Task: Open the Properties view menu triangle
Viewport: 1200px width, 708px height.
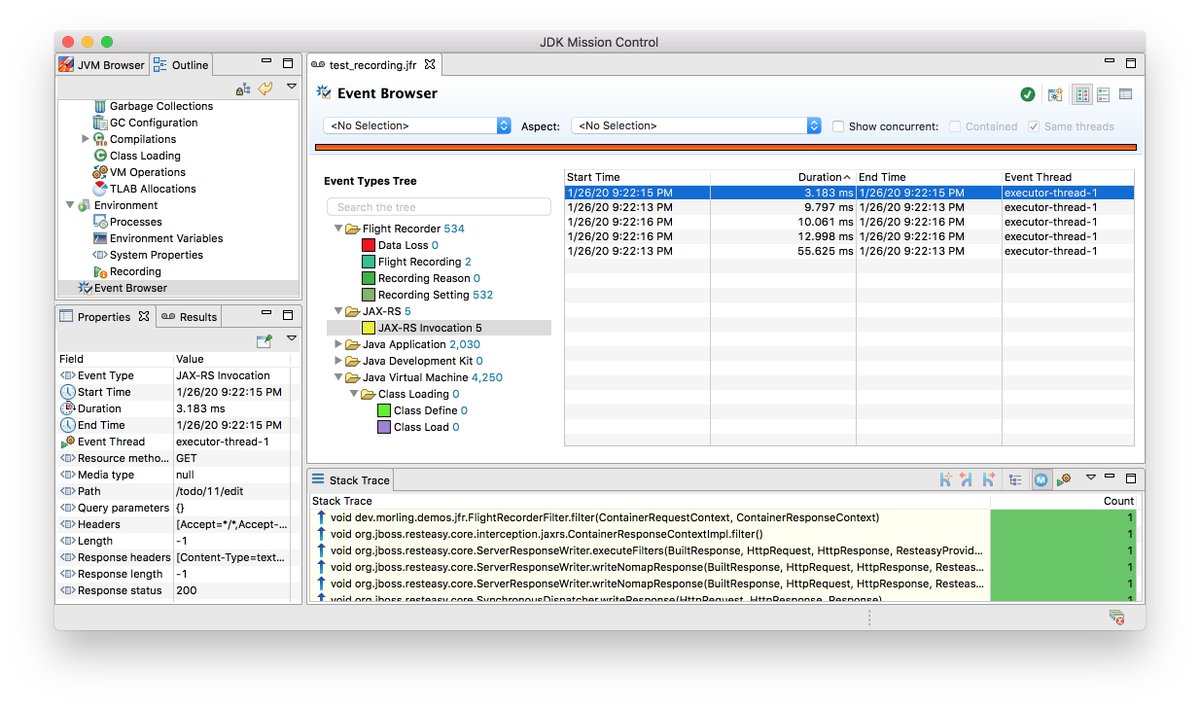Action: 291,339
